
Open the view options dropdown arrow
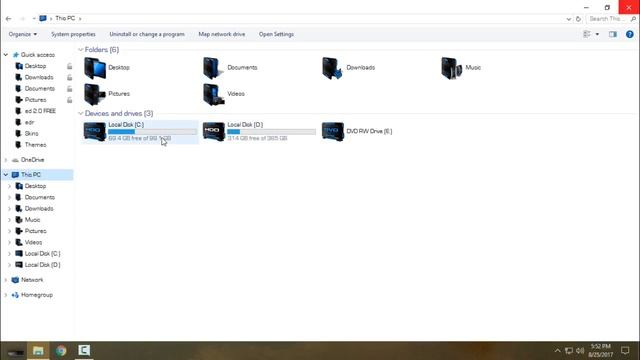tap(597, 34)
